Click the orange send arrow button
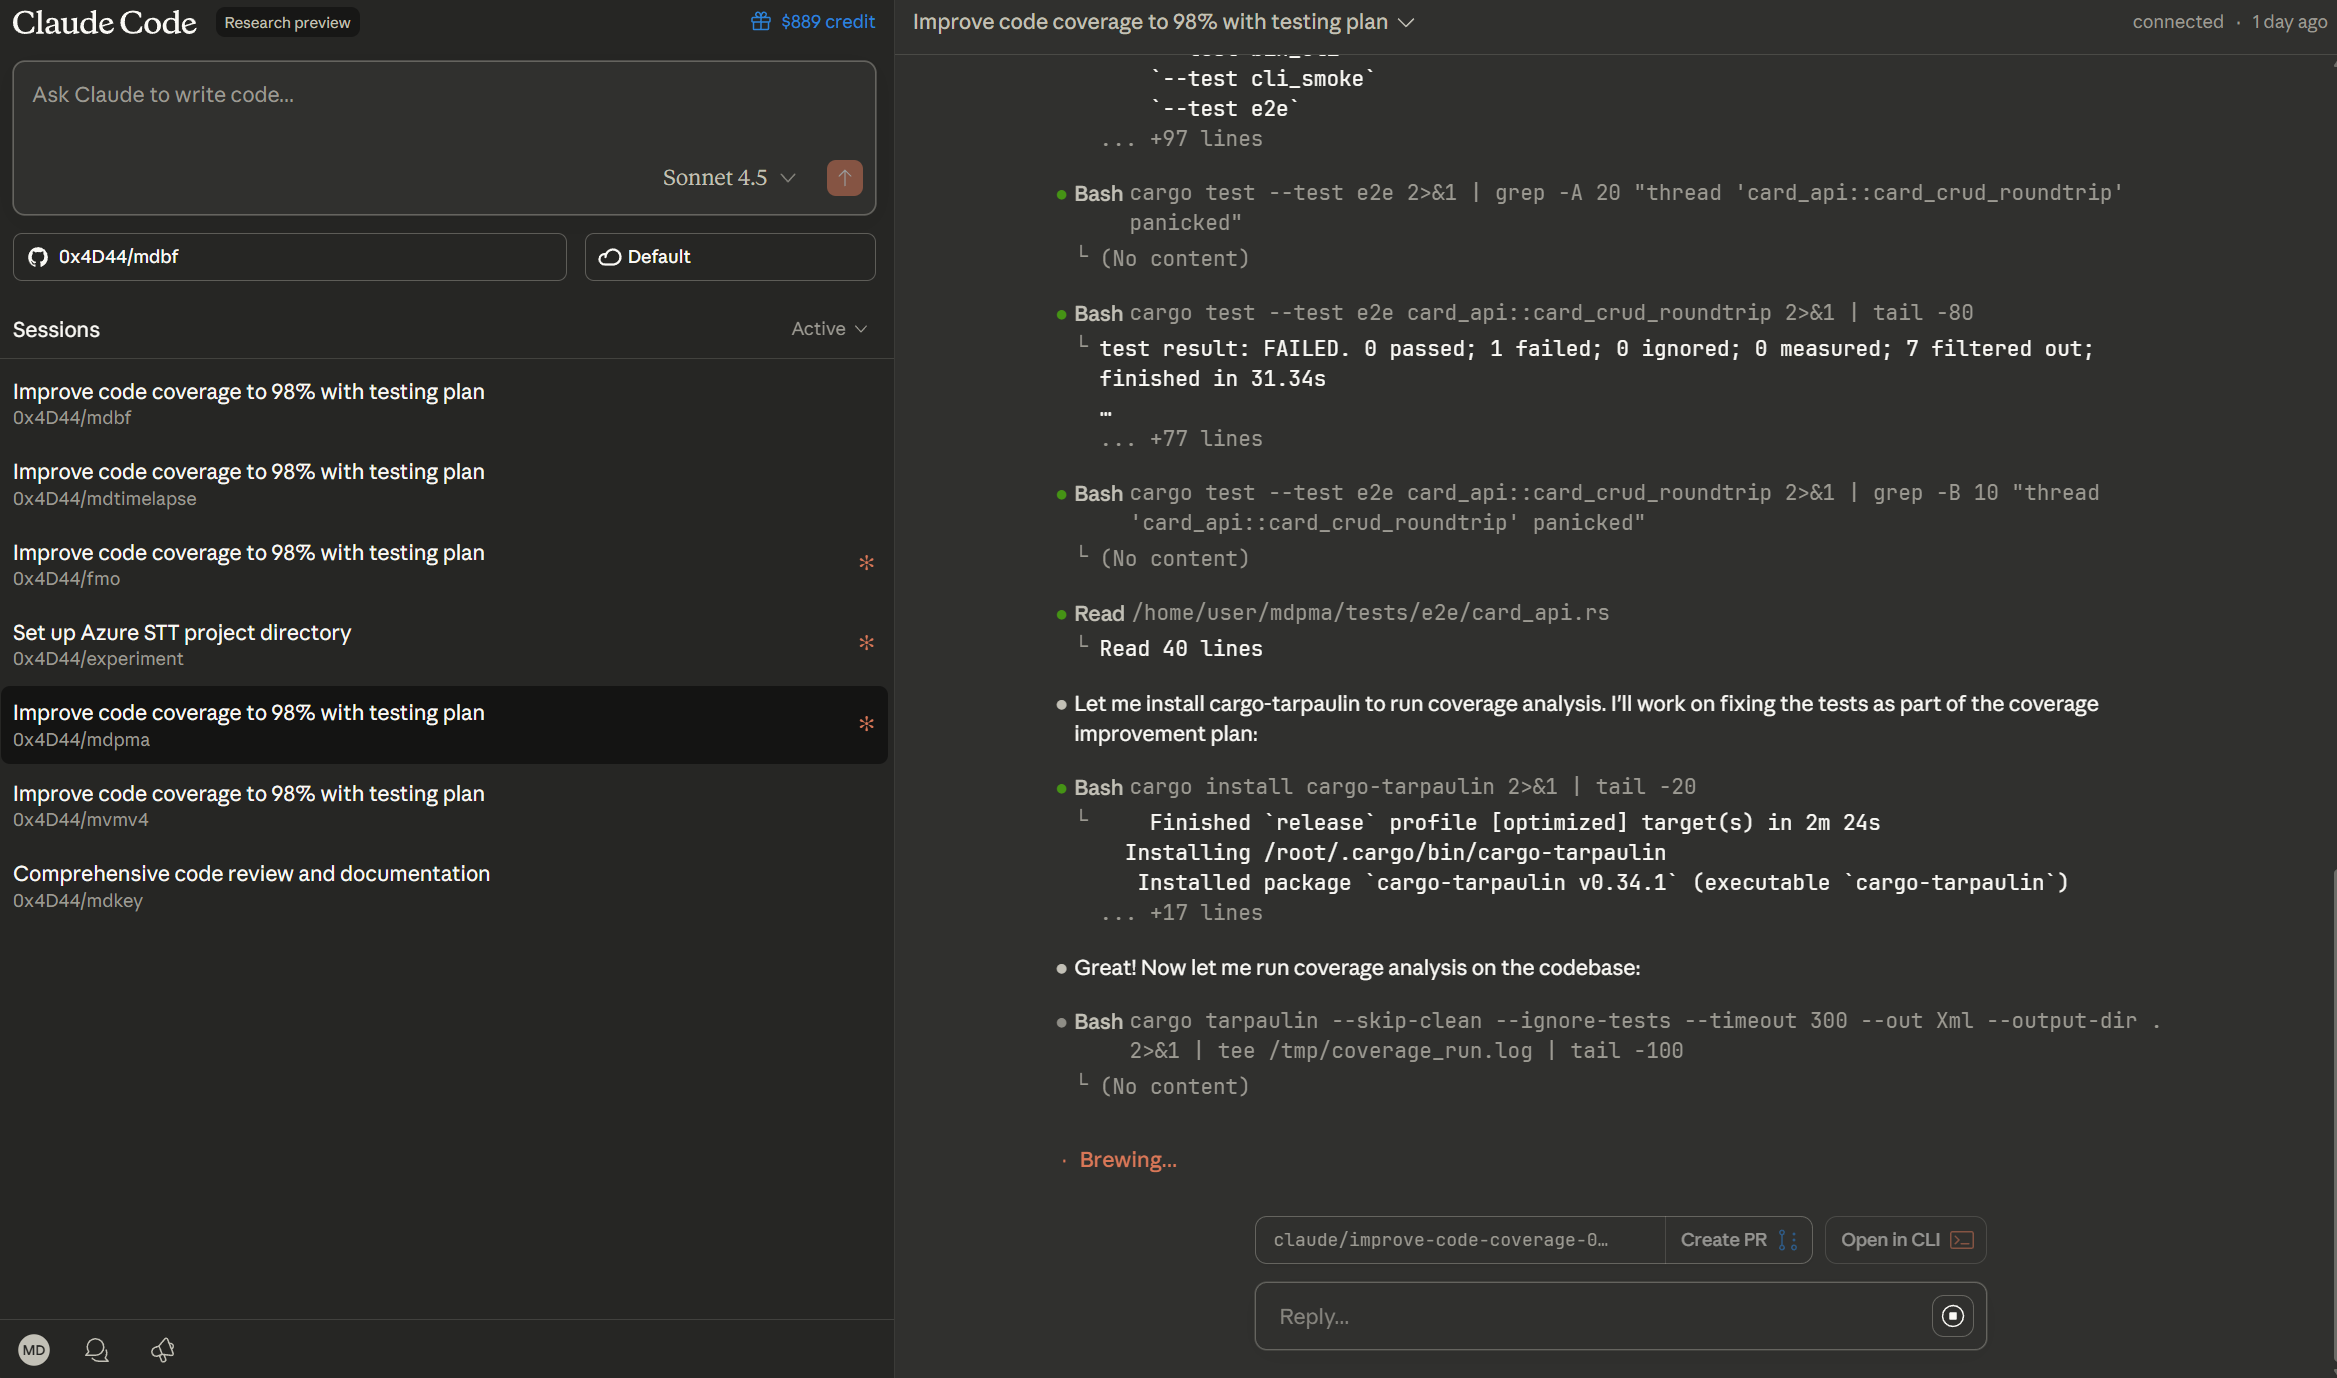2337x1378 pixels. click(x=844, y=178)
